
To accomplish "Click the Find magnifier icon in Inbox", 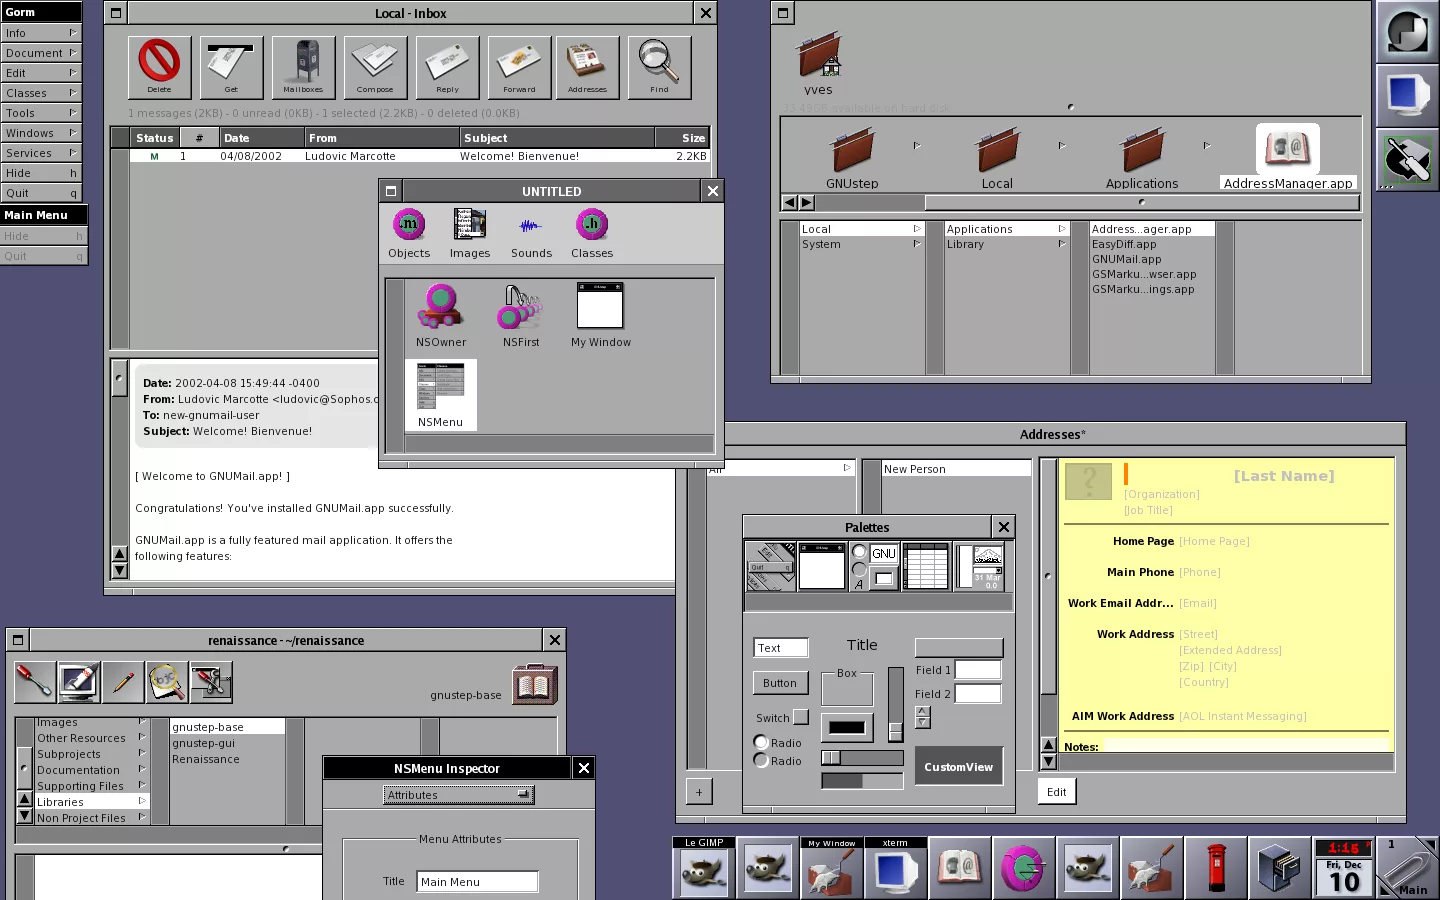I will click(x=659, y=67).
